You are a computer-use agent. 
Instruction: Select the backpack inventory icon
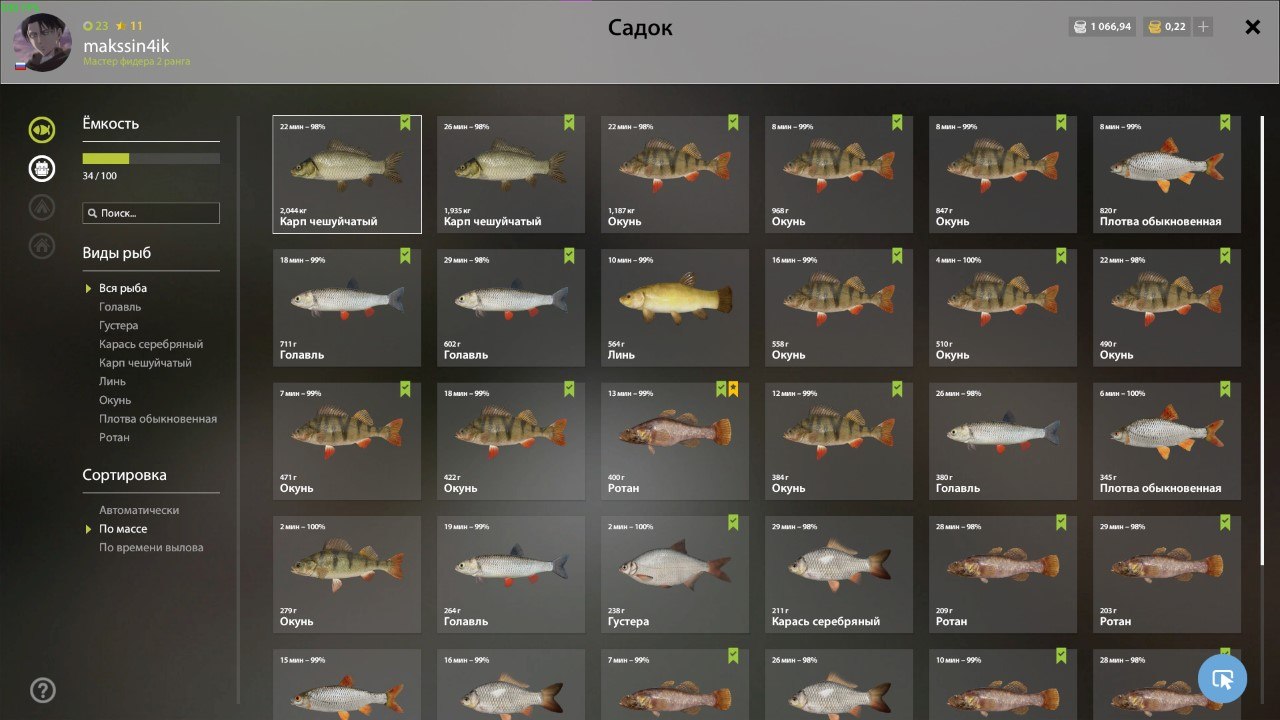42,168
